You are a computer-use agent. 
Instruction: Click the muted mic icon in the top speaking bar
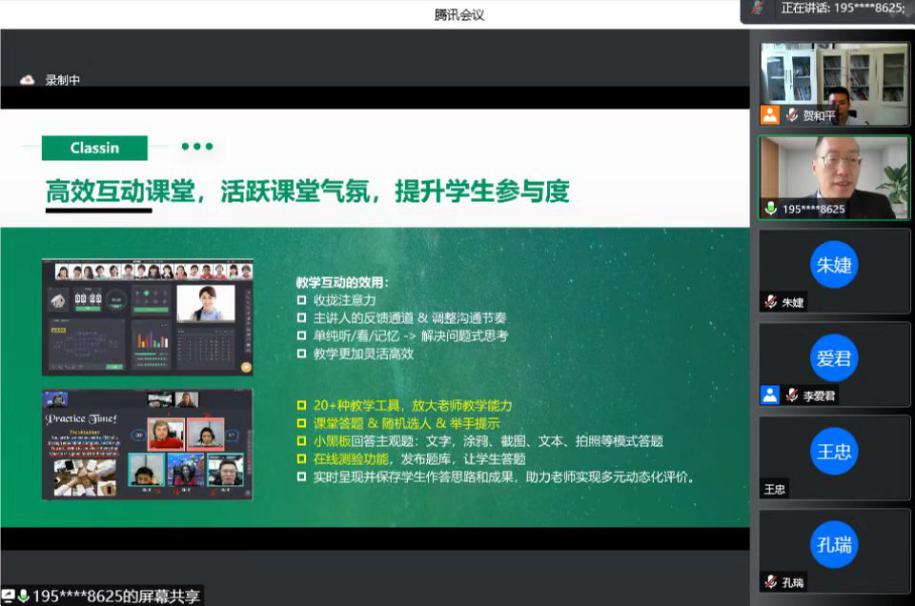click(x=759, y=9)
